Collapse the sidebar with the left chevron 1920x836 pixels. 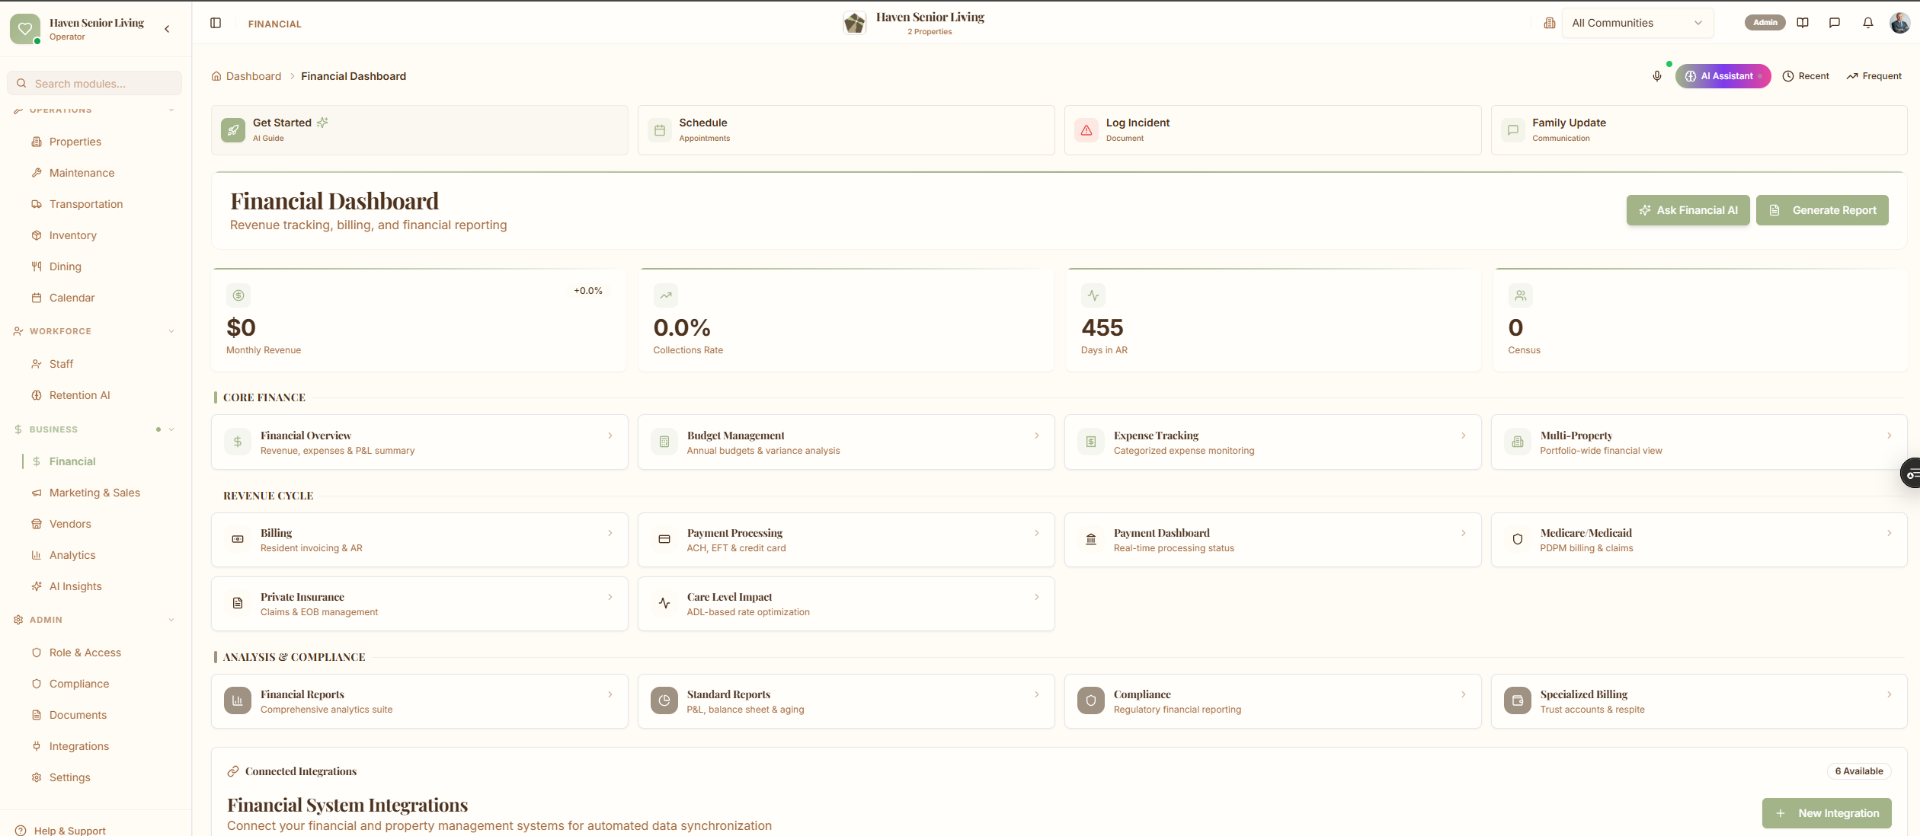click(167, 29)
